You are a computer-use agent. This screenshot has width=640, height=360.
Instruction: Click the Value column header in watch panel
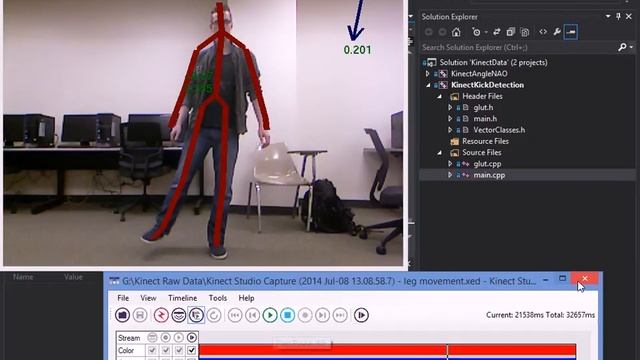point(73,277)
